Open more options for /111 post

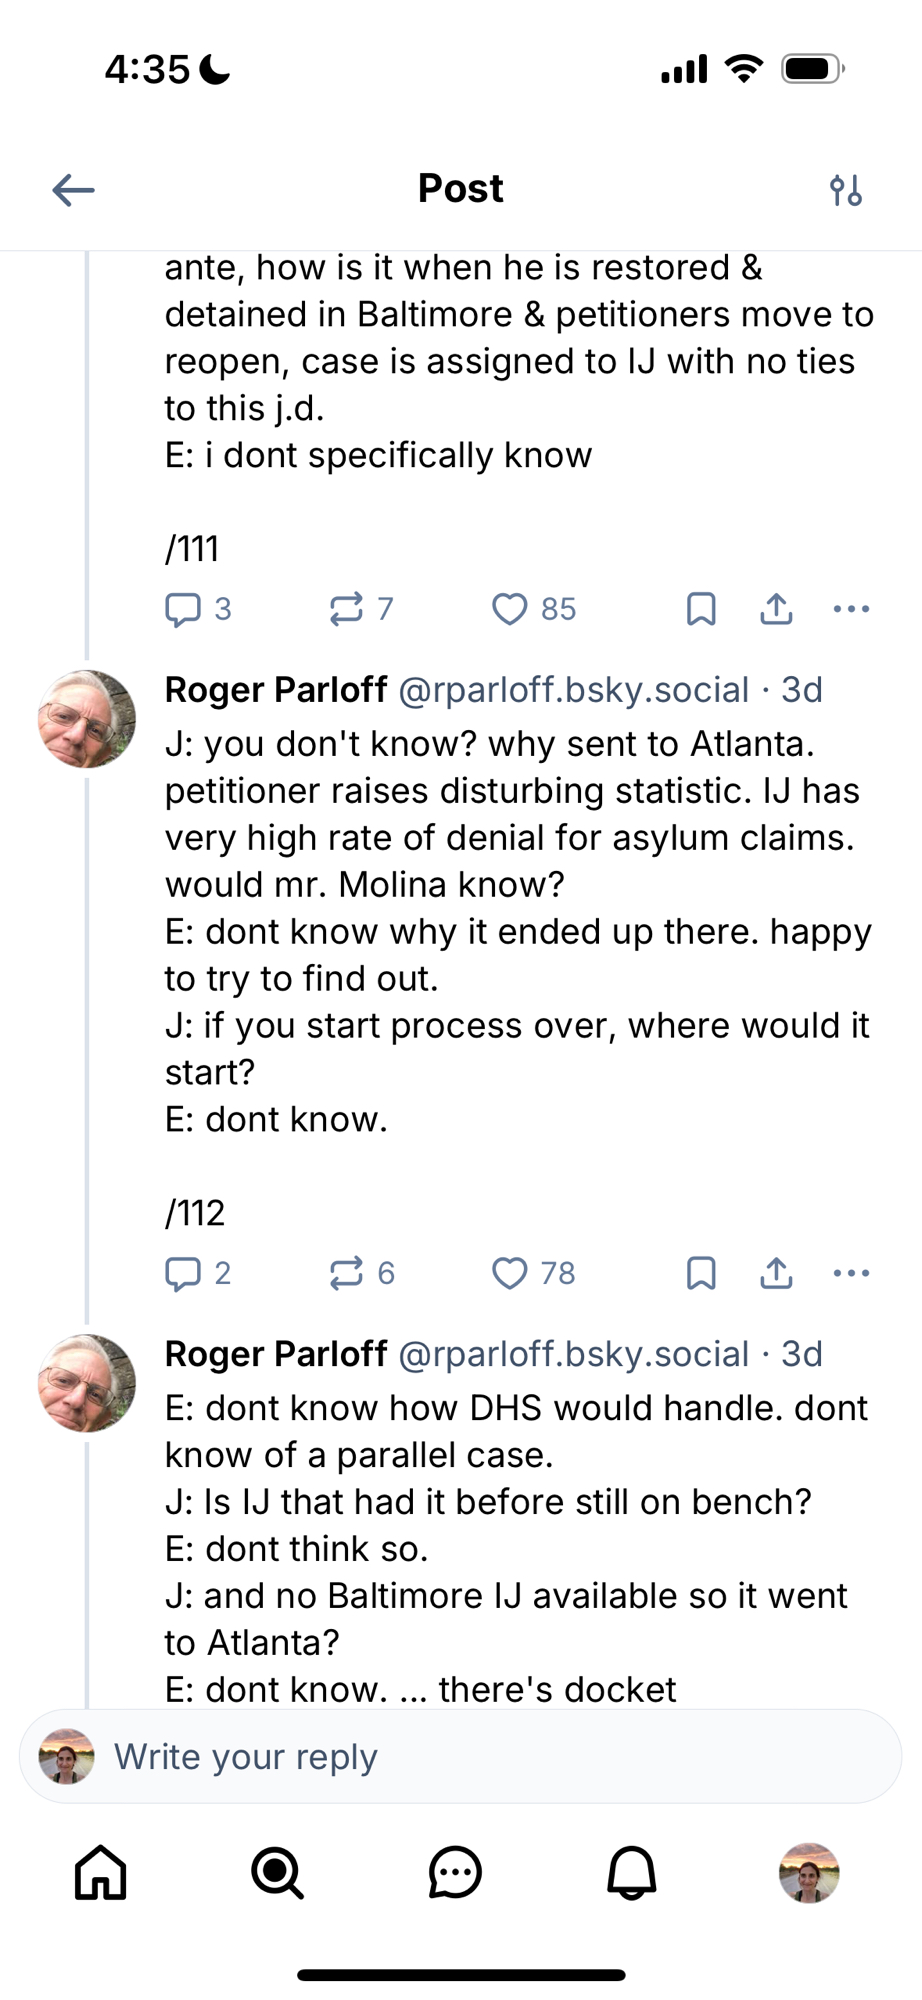(x=851, y=609)
